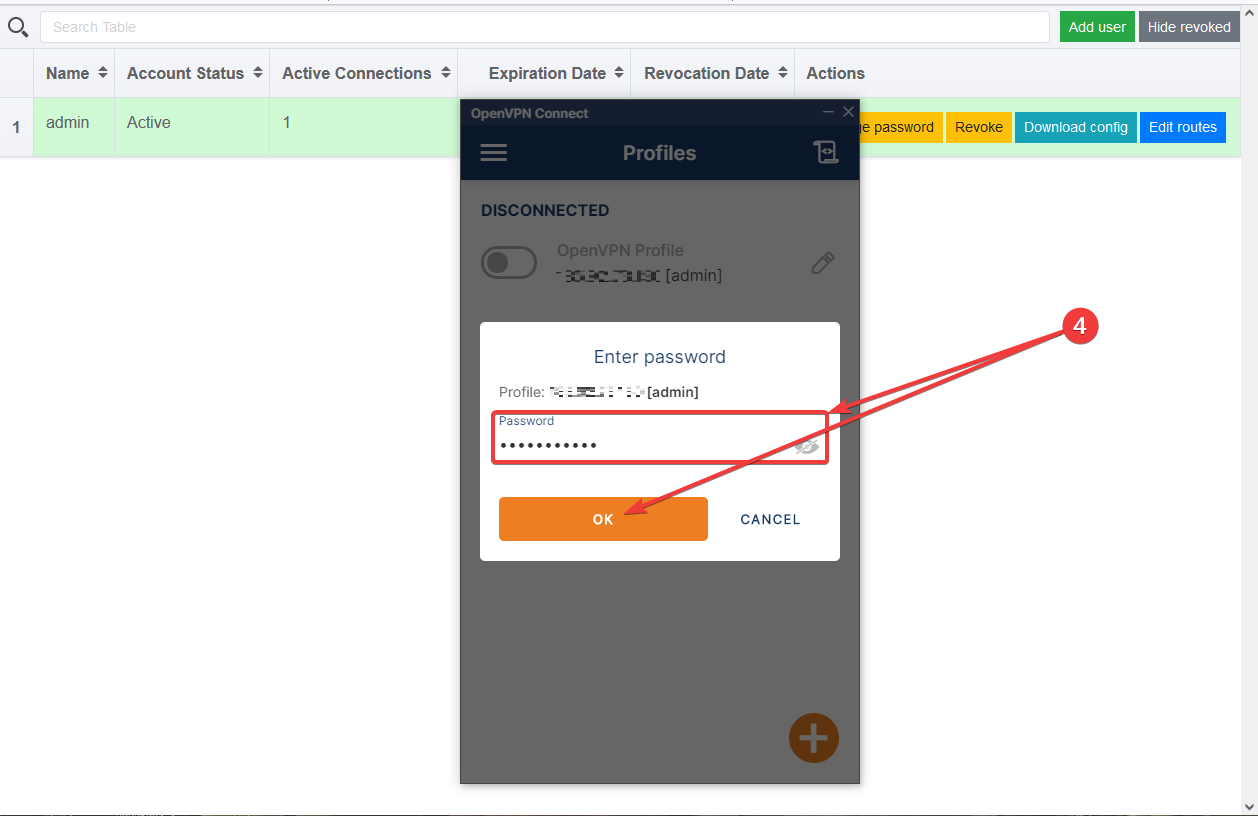Click the Add user button
This screenshot has width=1258, height=816.
[x=1097, y=27]
